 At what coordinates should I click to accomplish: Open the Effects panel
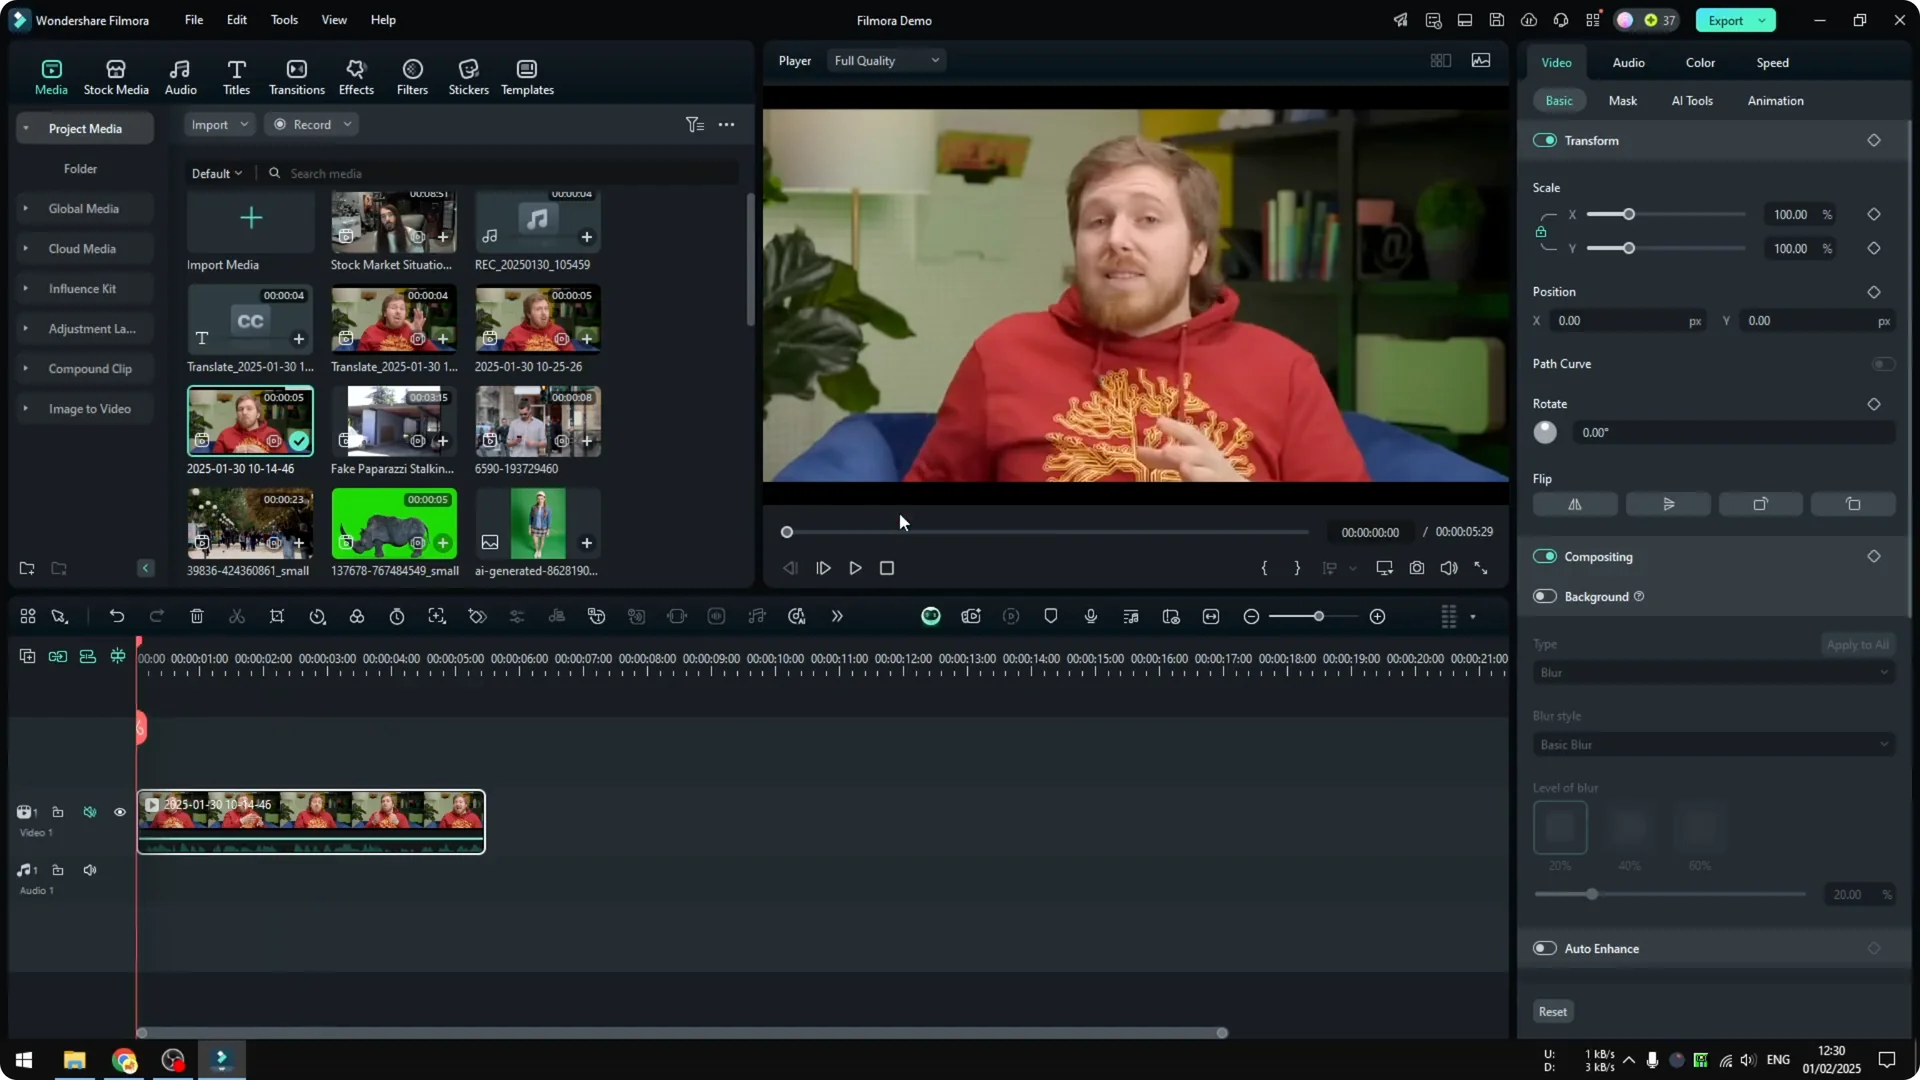pos(356,75)
